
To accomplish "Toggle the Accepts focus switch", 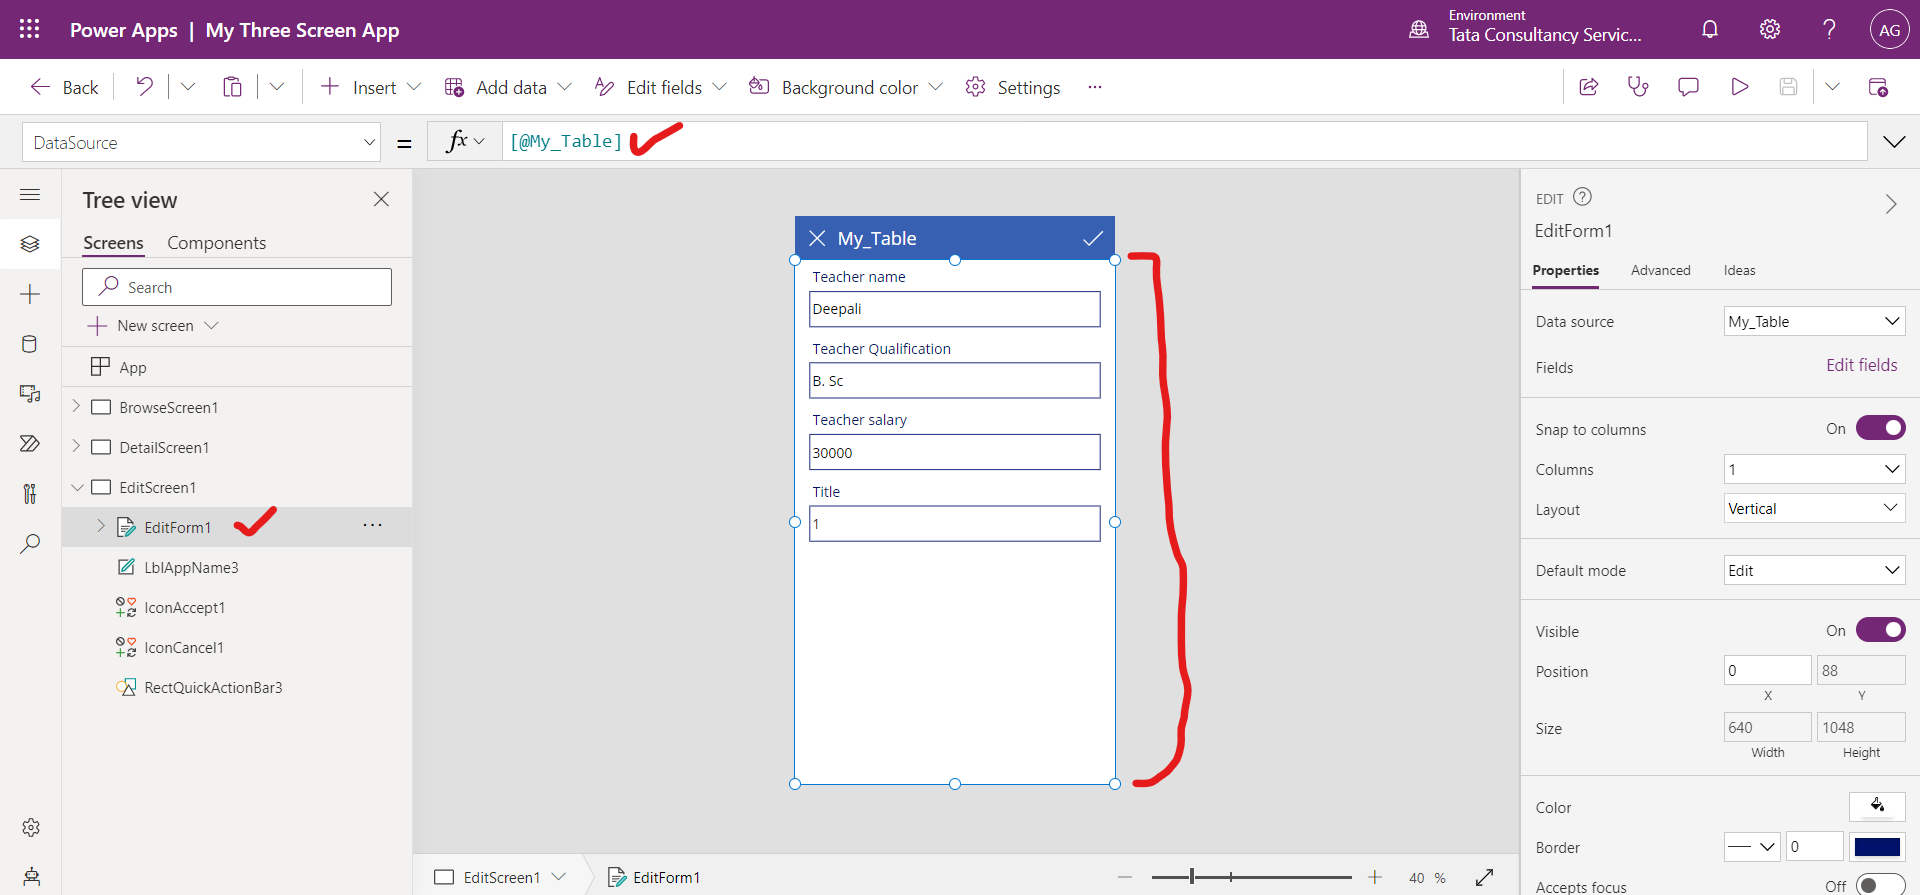I will [1880, 885].
